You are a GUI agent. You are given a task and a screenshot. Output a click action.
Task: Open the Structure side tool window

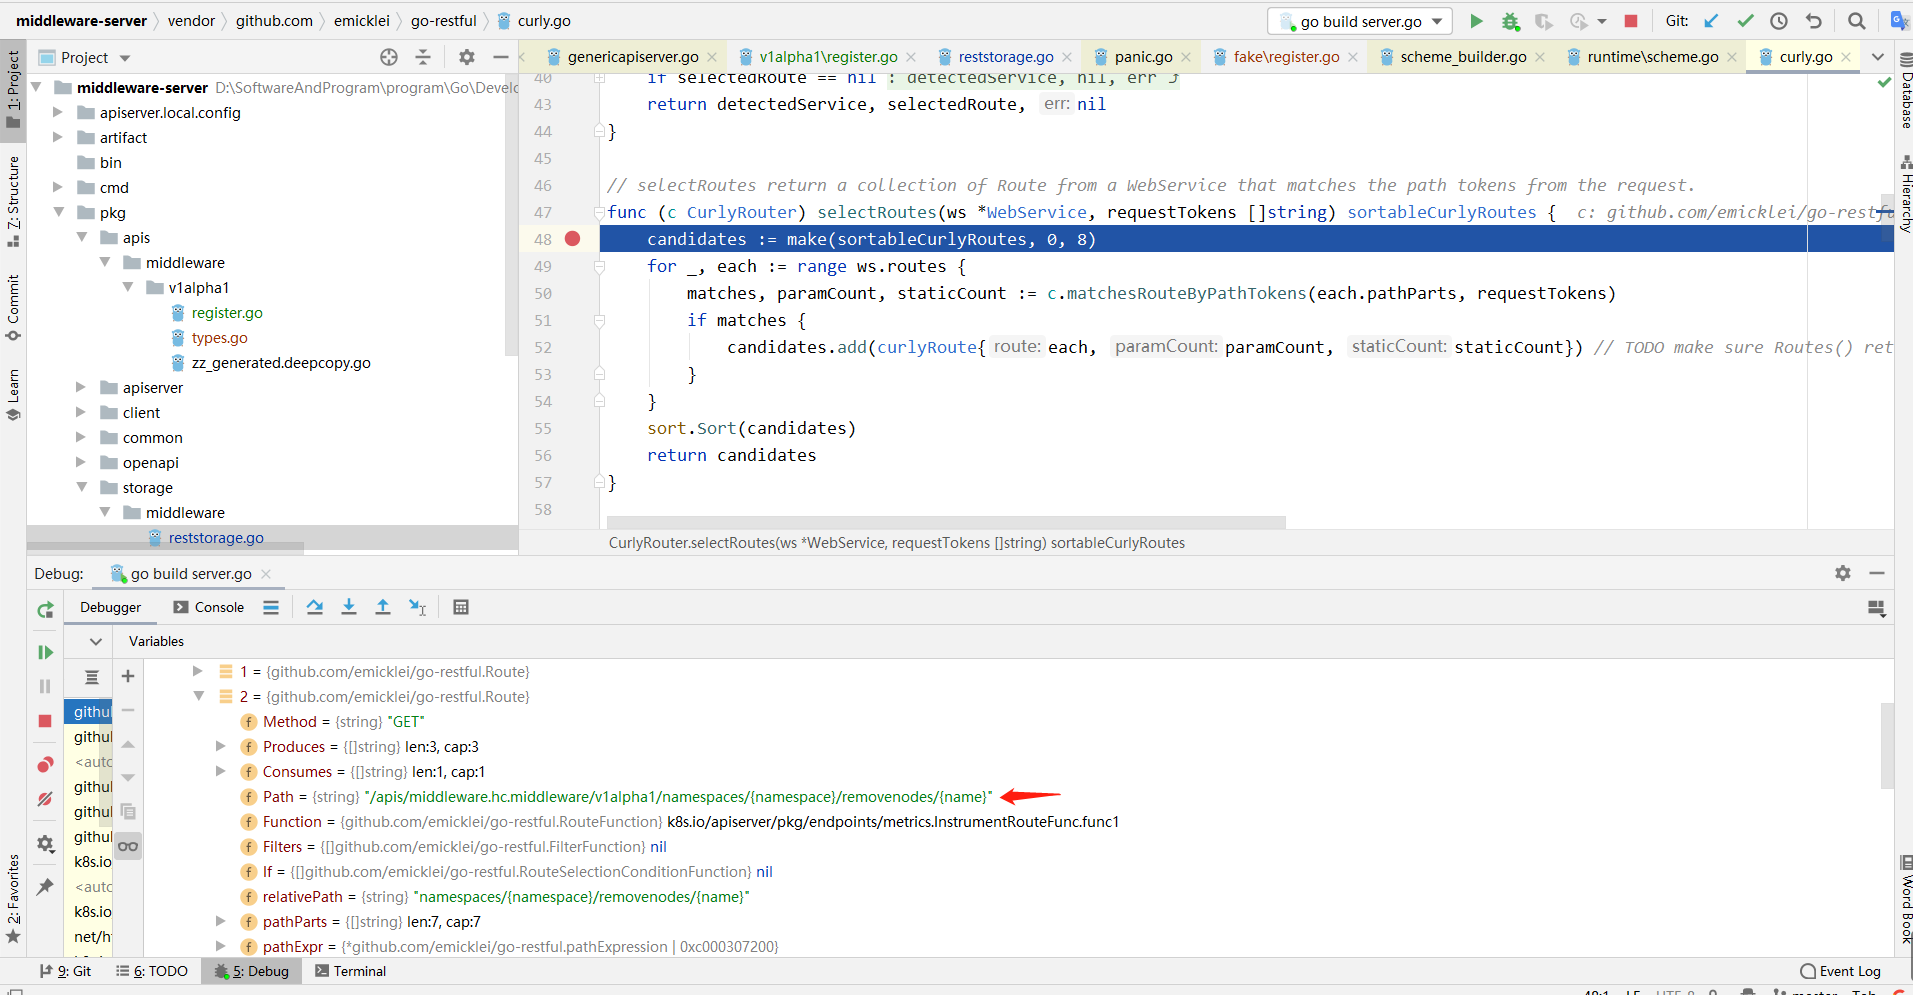[13, 202]
